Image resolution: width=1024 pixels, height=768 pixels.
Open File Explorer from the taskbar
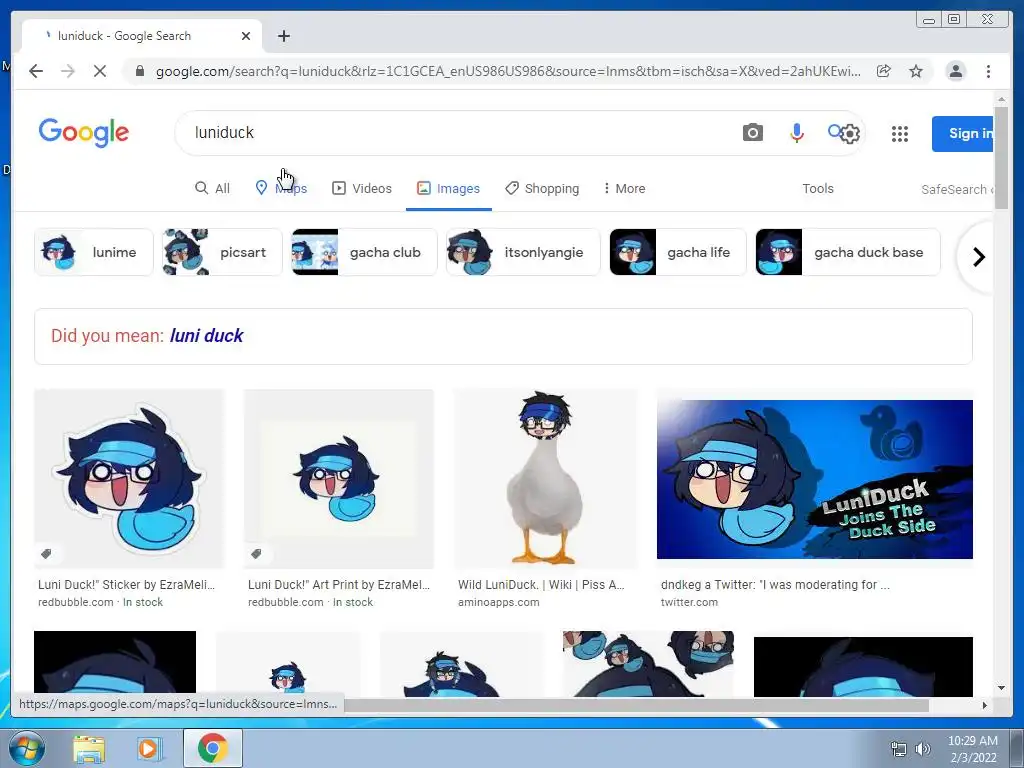pos(89,748)
